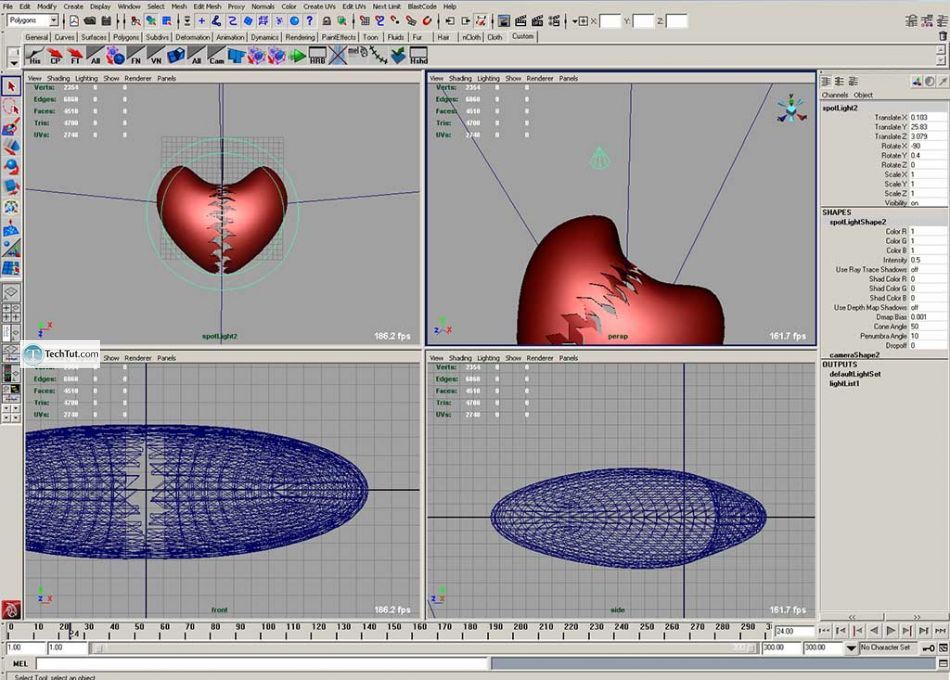Switch to the Rendering shelf tab
The height and width of the screenshot is (680, 950).
[300, 37]
